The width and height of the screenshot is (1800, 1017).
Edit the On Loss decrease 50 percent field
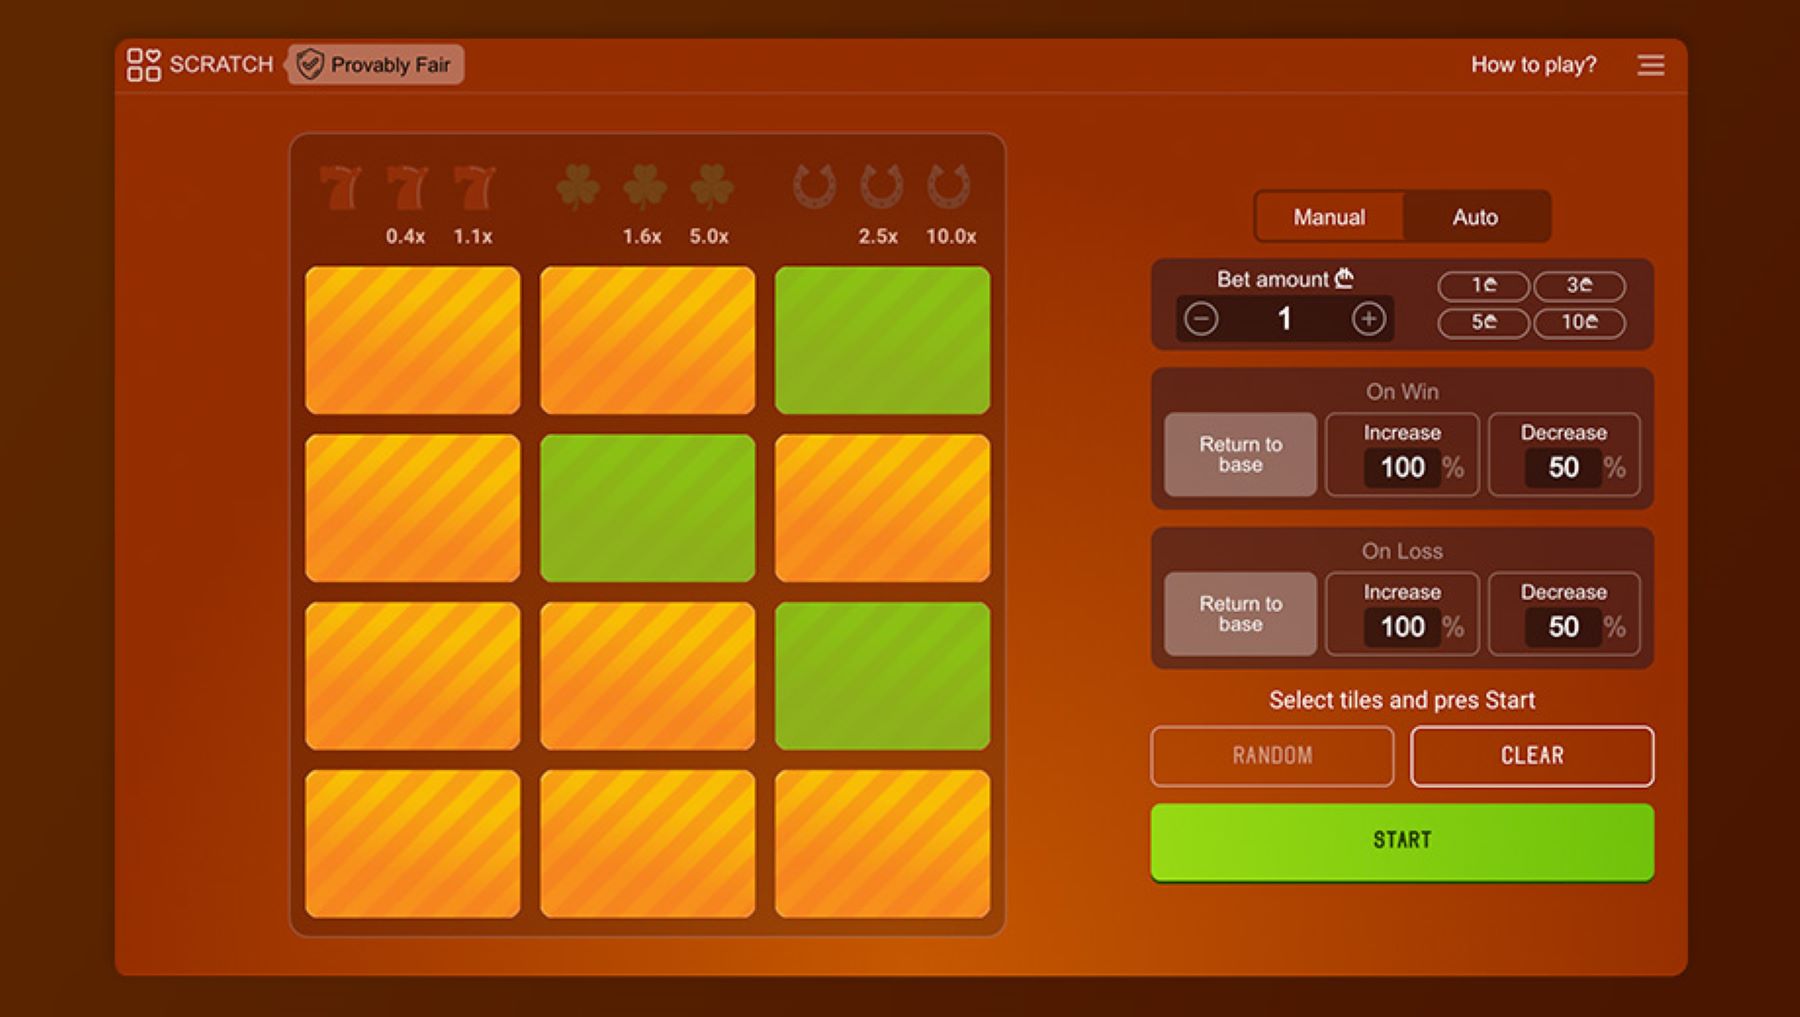pyautogui.click(x=1563, y=627)
